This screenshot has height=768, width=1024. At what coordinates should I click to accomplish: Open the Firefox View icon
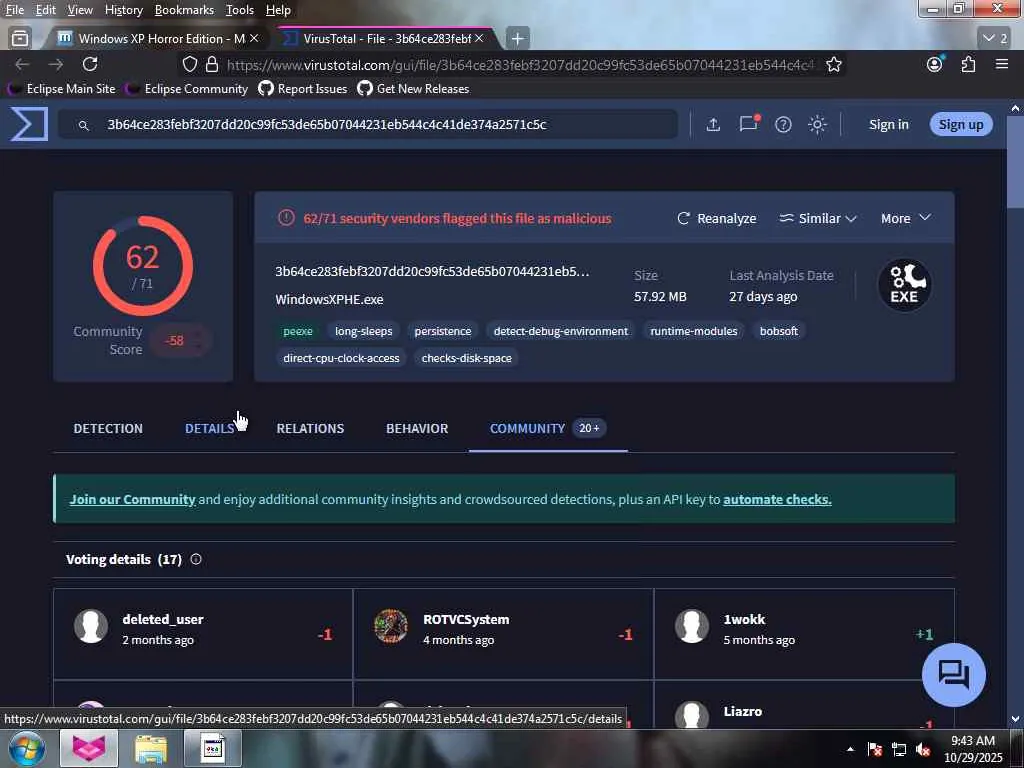[20, 39]
